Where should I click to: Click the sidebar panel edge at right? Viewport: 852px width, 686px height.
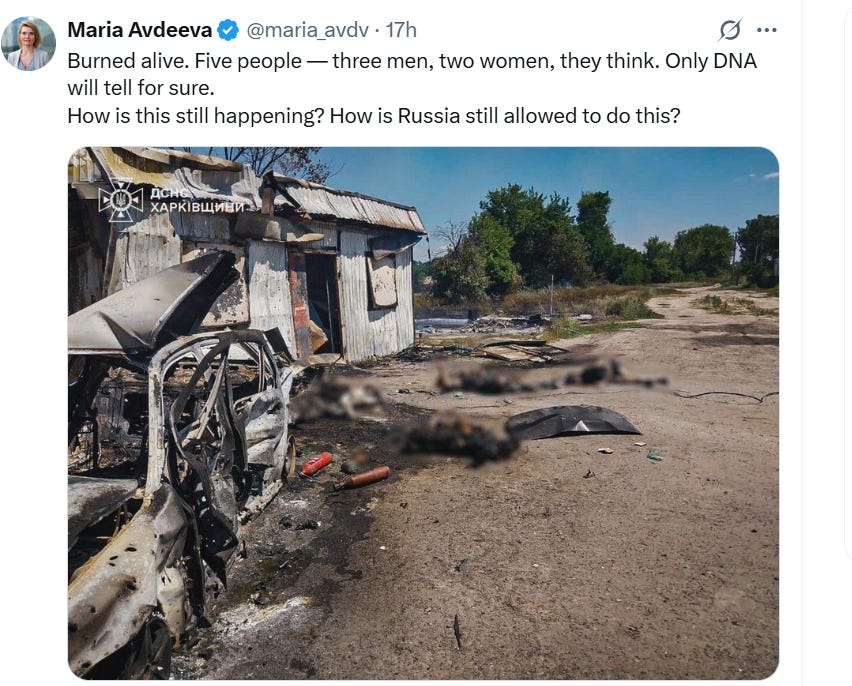[x=847, y=283]
